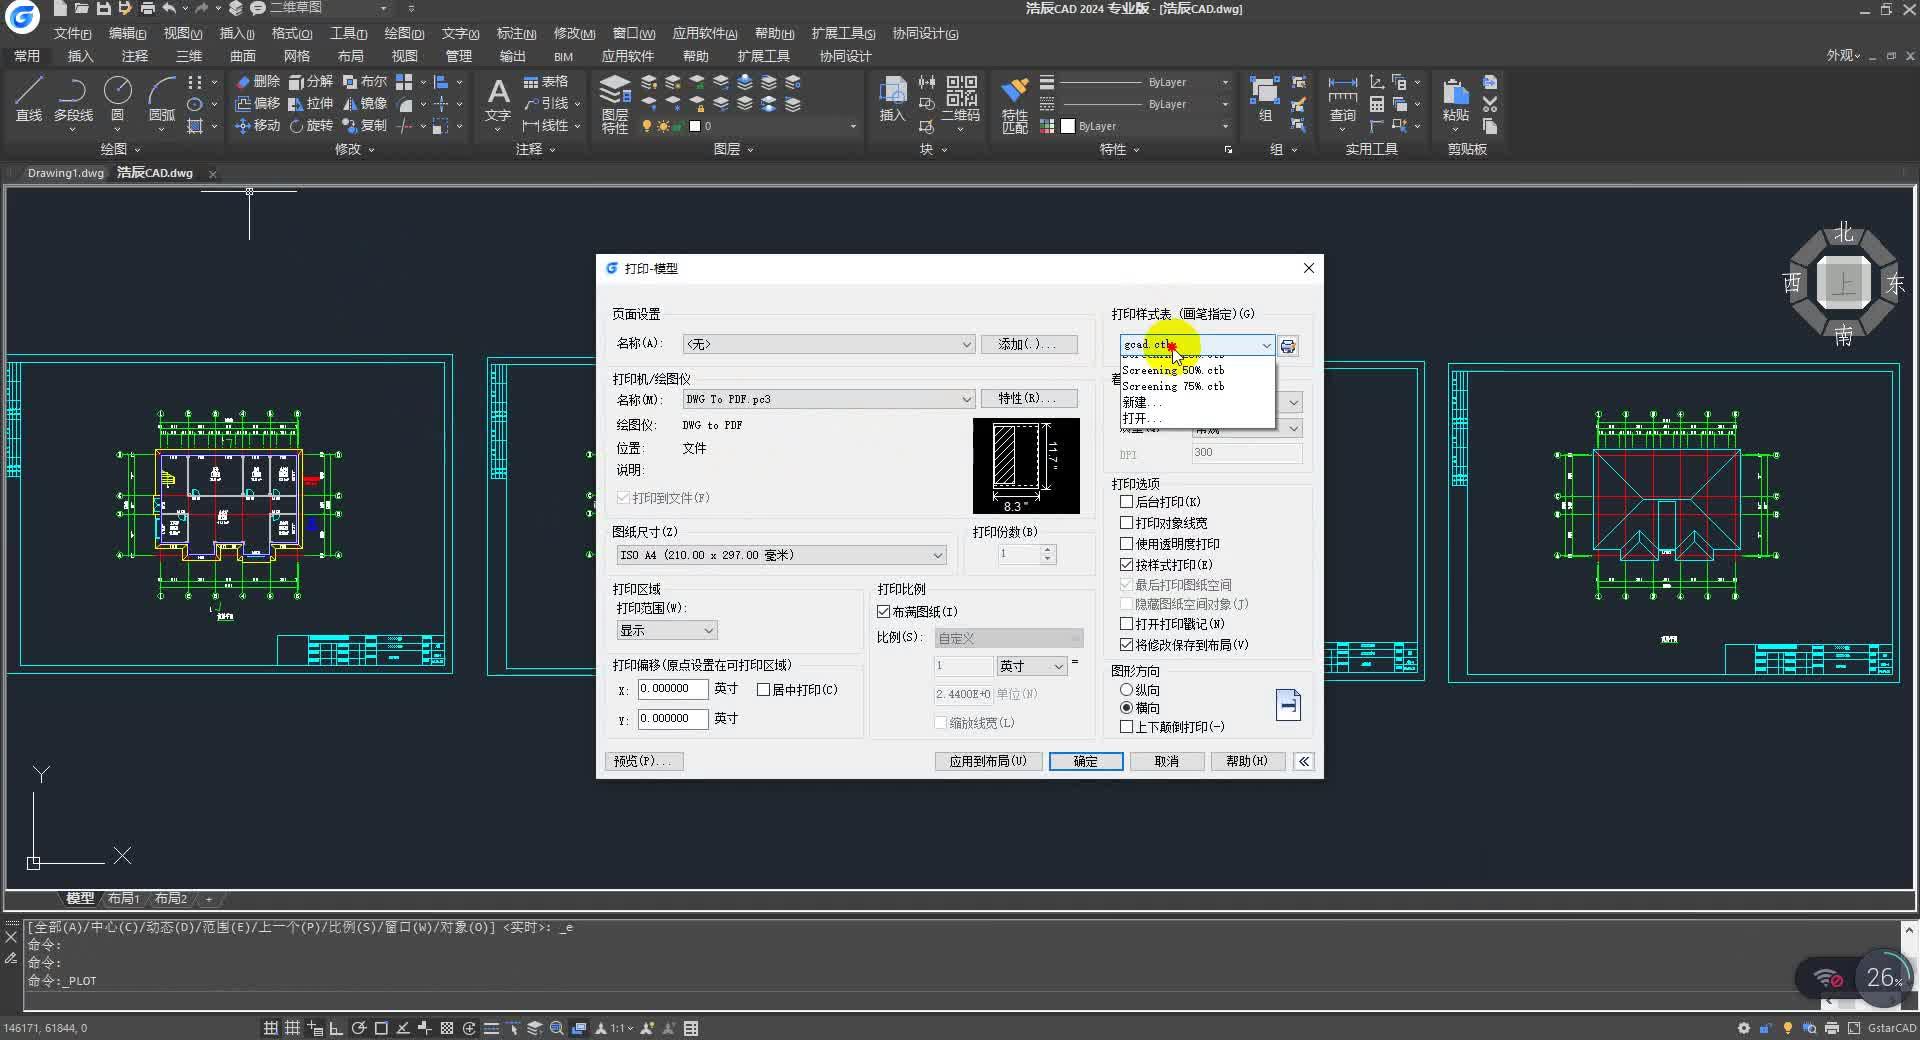The height and width of the screenshot is (1040, 1920).
Task: Click the status bar printer icon
Action: click(x=1832, y=1028)
